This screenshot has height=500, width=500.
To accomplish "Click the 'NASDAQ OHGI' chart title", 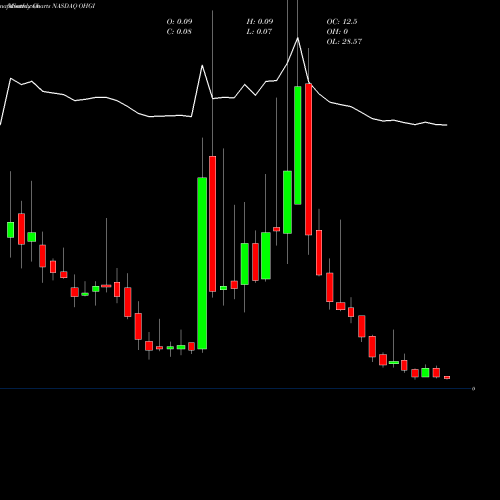I will tap(74, 6).
